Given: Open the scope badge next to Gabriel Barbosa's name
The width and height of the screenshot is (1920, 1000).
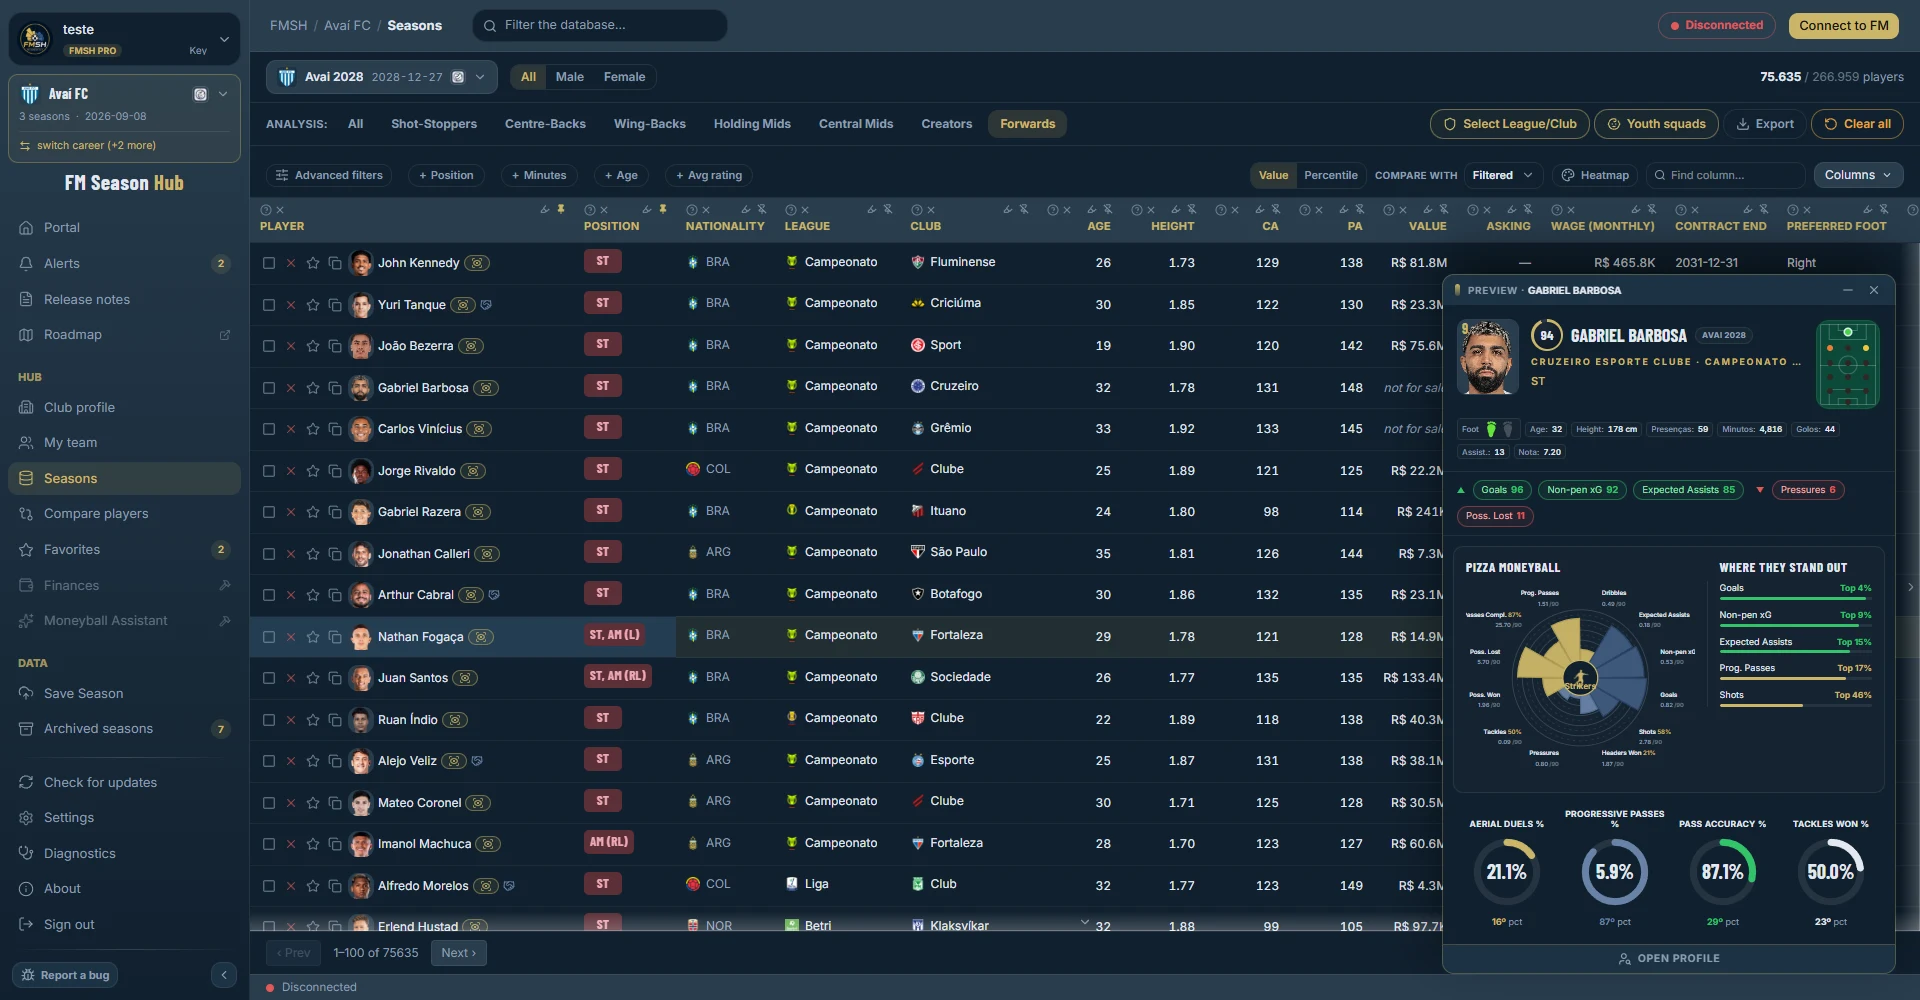Looking at the screenshot, I should click(x=486, y=388).
